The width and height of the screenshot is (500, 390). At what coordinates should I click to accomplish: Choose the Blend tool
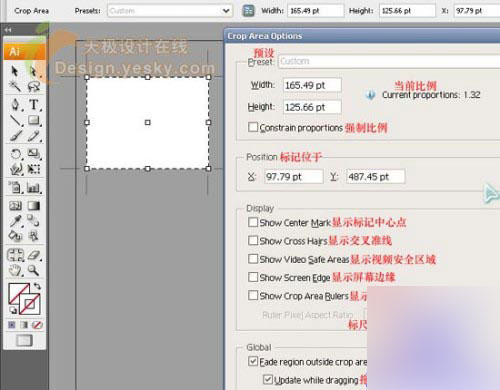point(33,221)
